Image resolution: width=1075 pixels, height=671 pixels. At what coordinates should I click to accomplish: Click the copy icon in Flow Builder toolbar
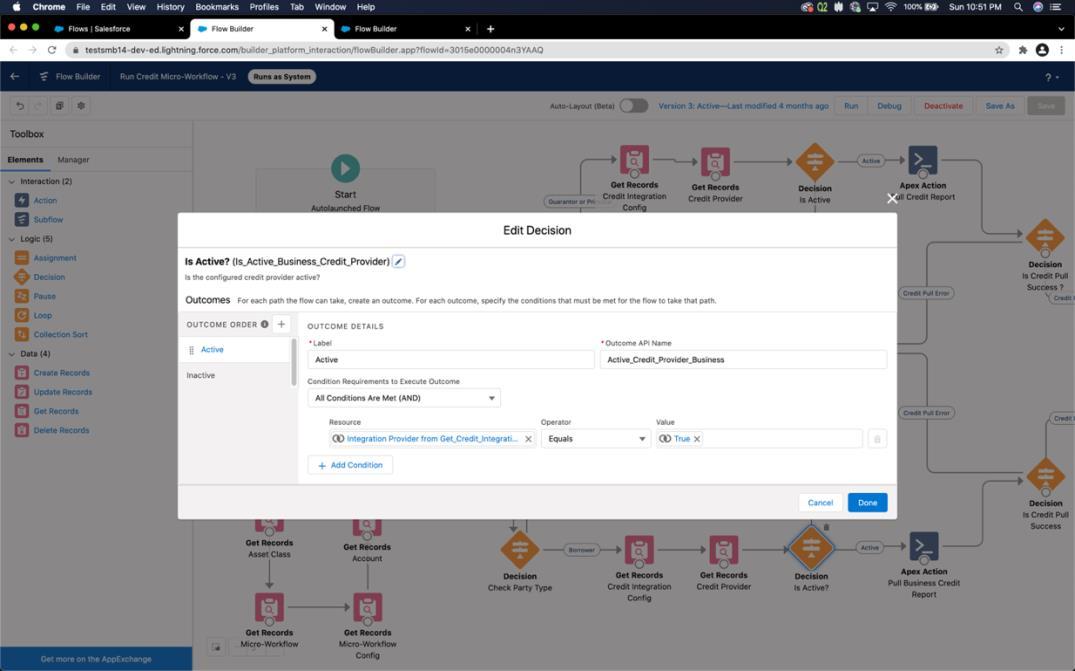(60, 106)
